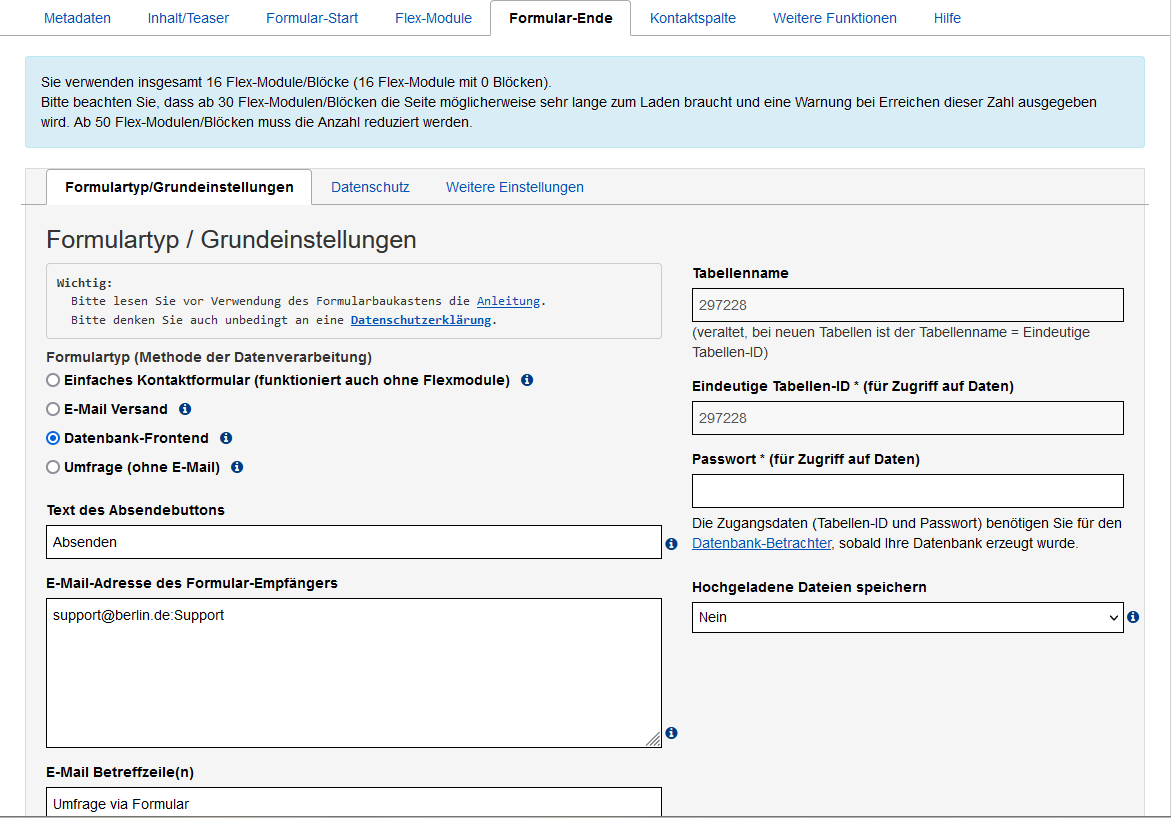
Task: Show info for Umfrage (ohne E-Mail)
Action: (237, 467)
